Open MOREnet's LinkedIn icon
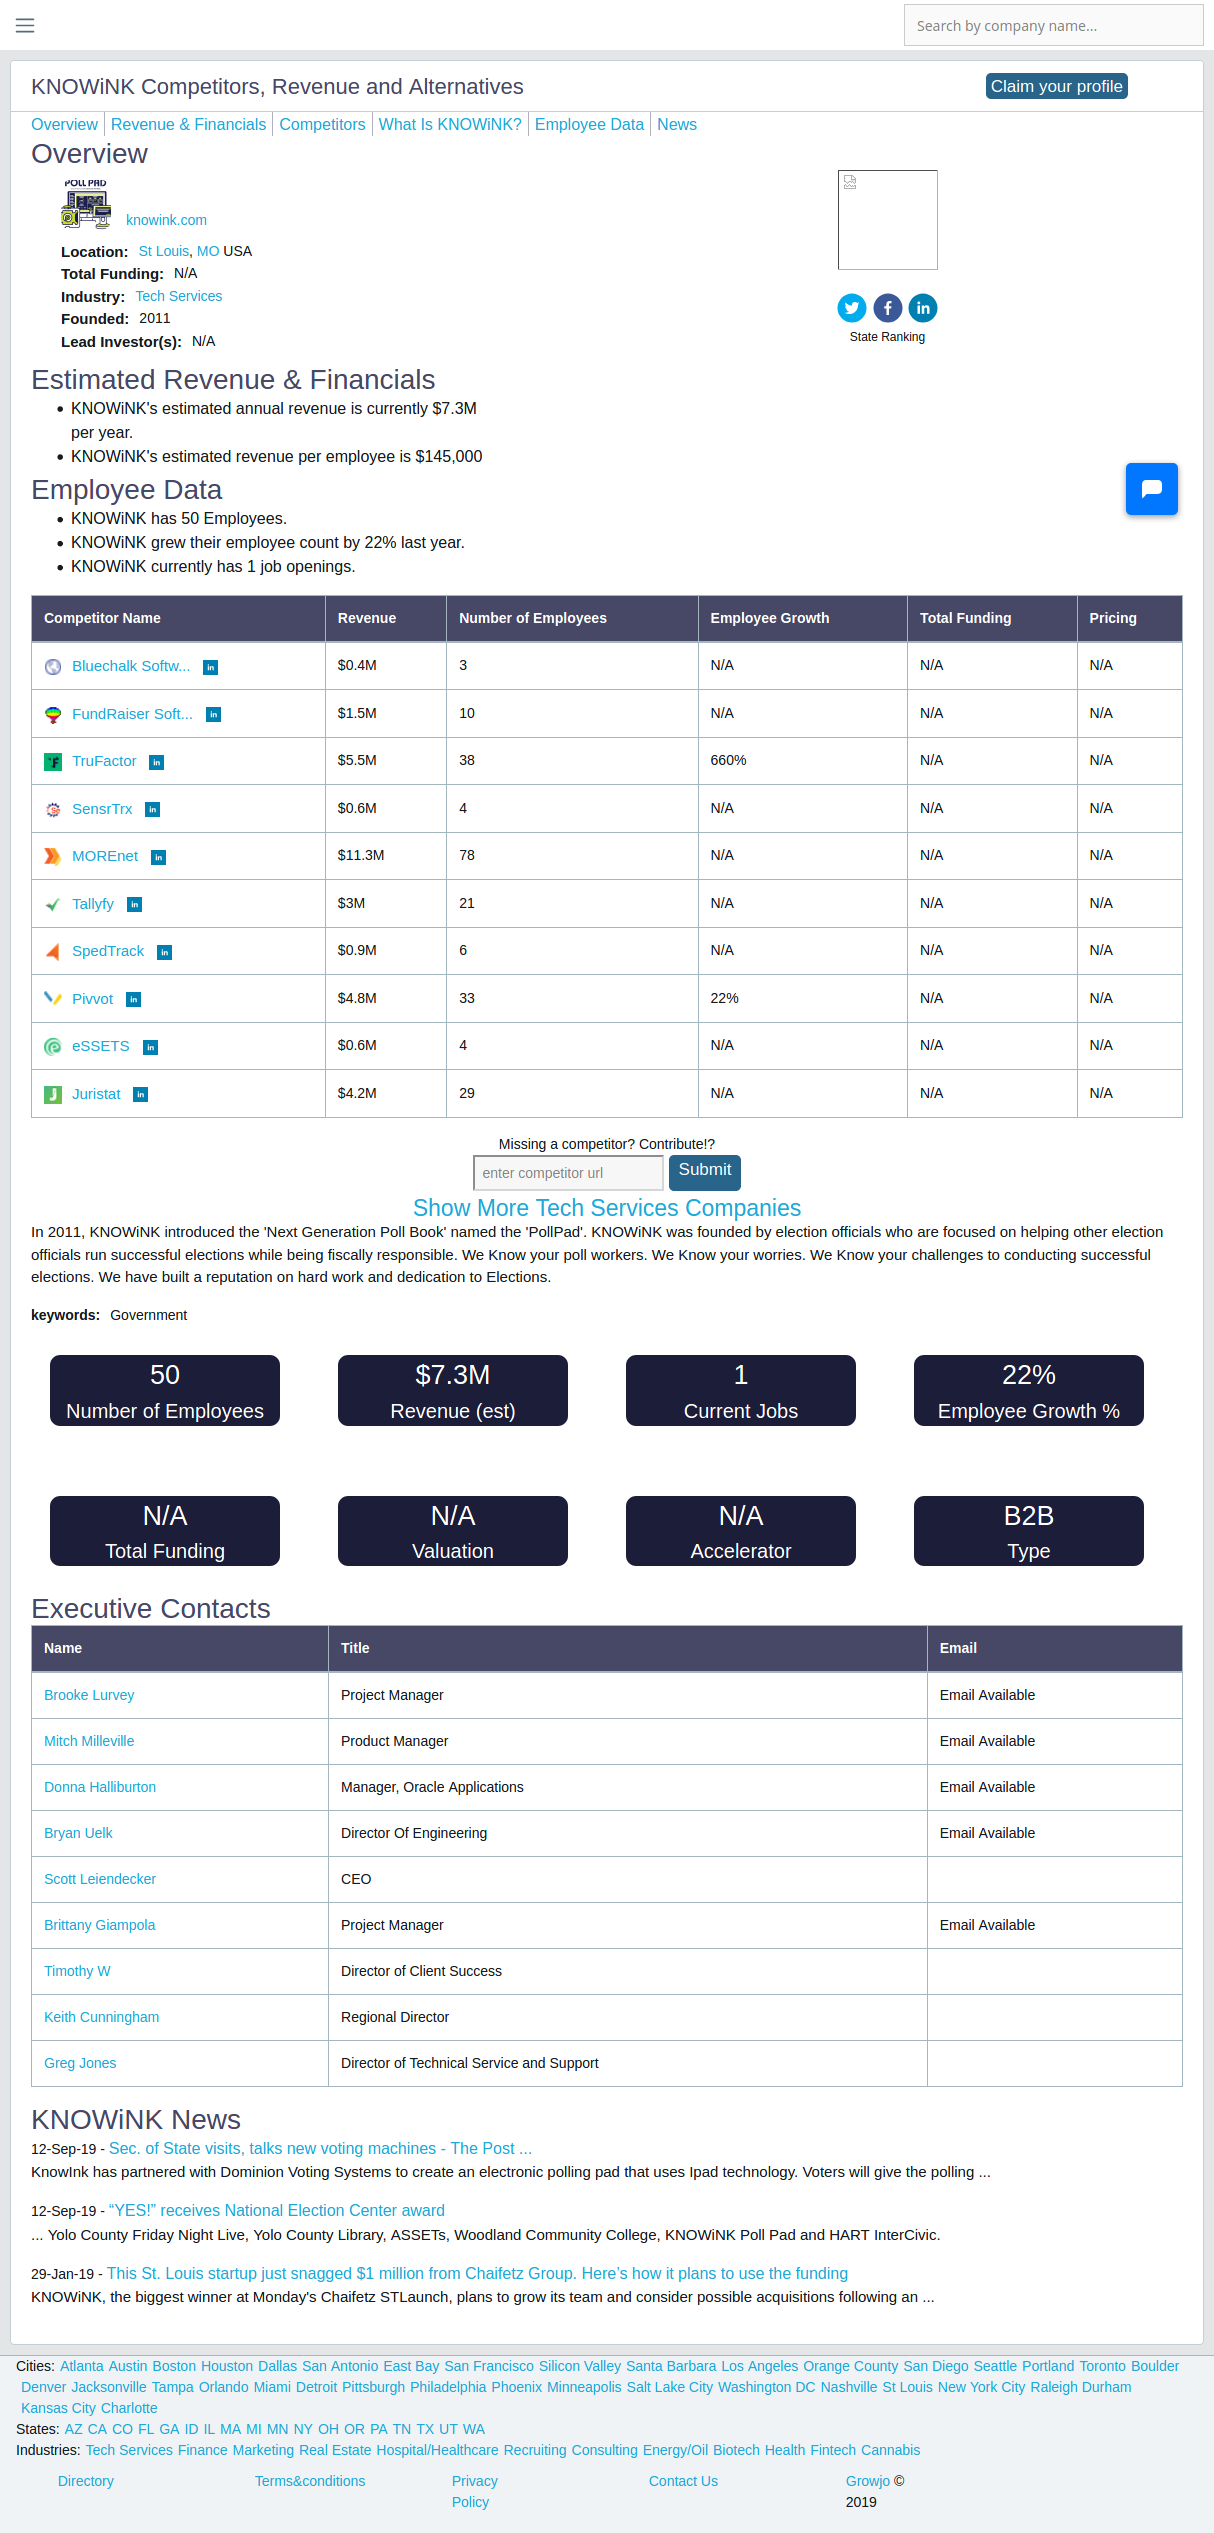The width and height of the screenshot is (1214, 2533). coord(158,857)
